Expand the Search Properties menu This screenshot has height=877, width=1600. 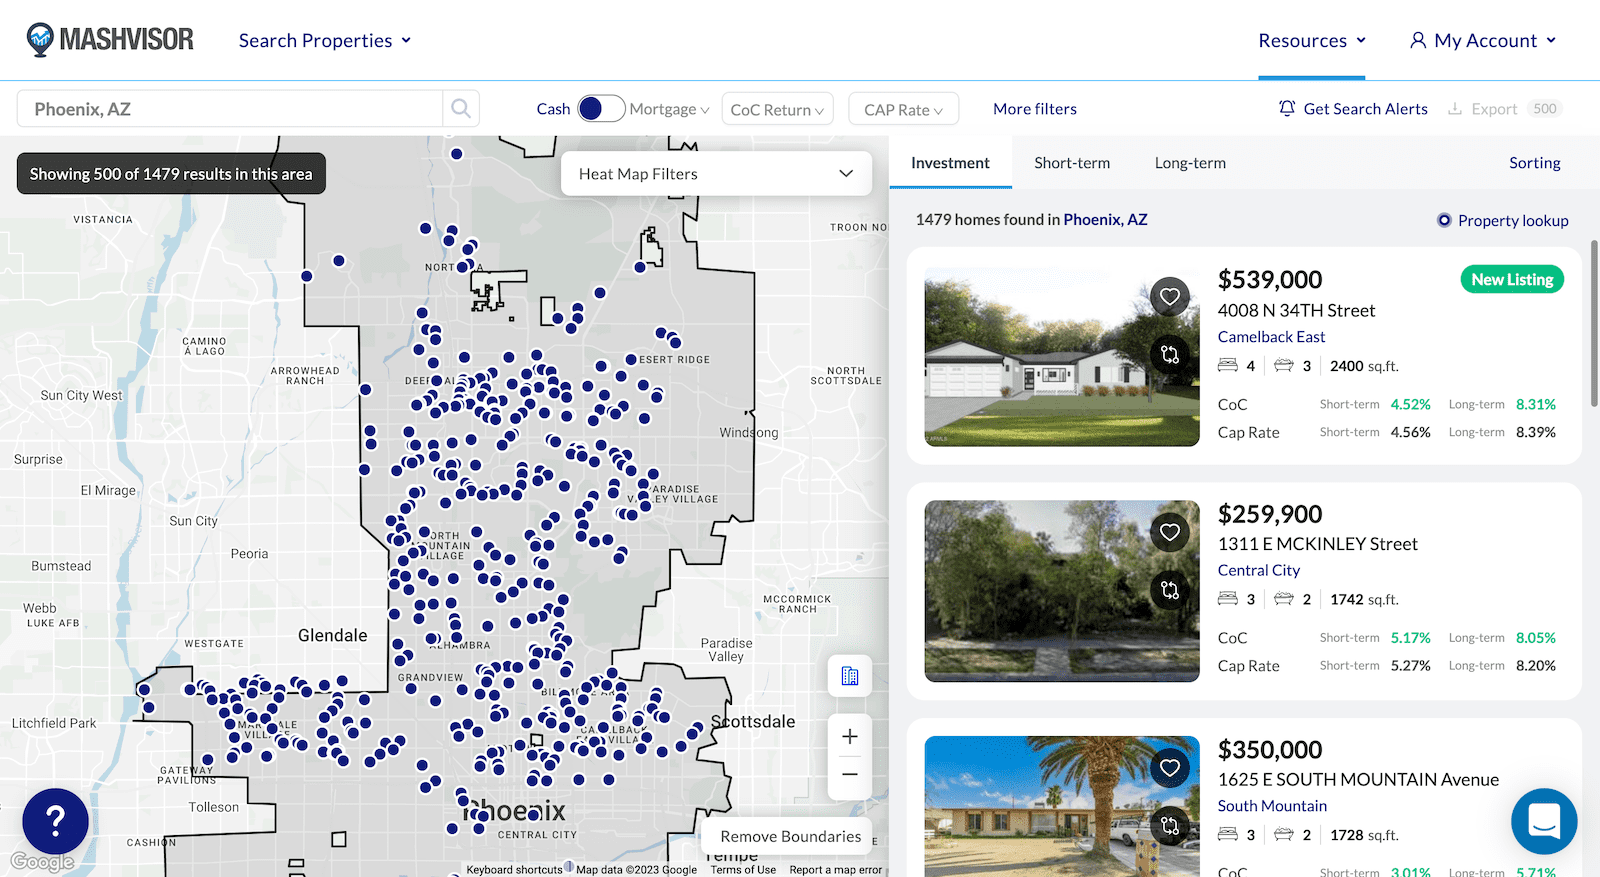click(325, 40)
